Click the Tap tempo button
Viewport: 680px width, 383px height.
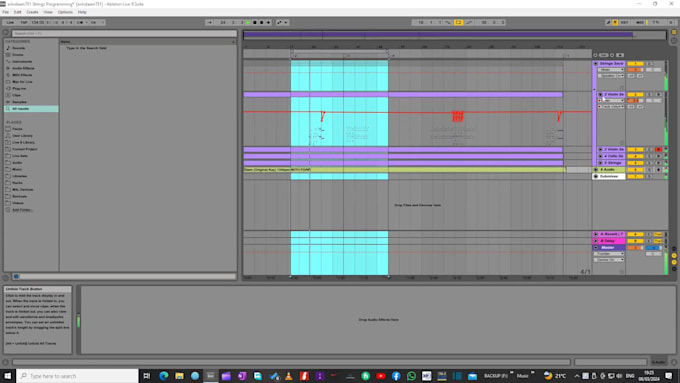24,23
